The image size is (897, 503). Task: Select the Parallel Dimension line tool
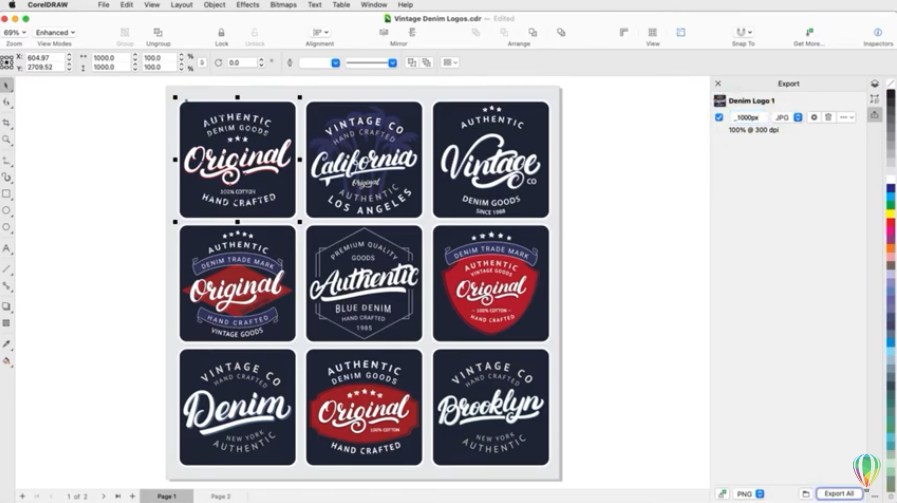7,269
